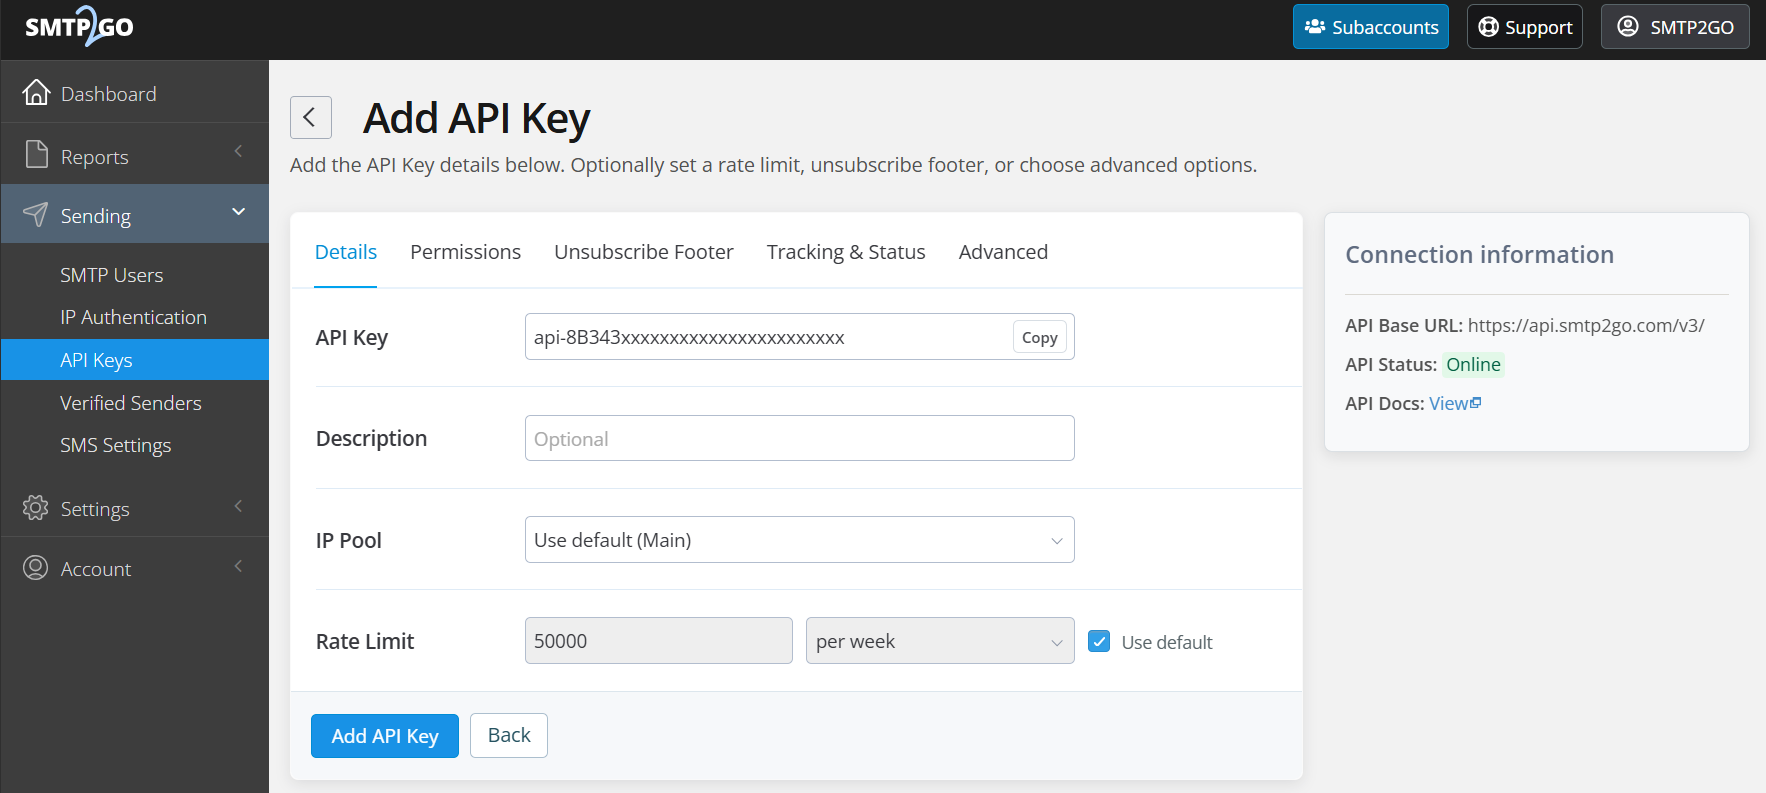This screenshot has width=1766, height=793.
Task: Open the Advanced tab
Action: point(1003,252)
